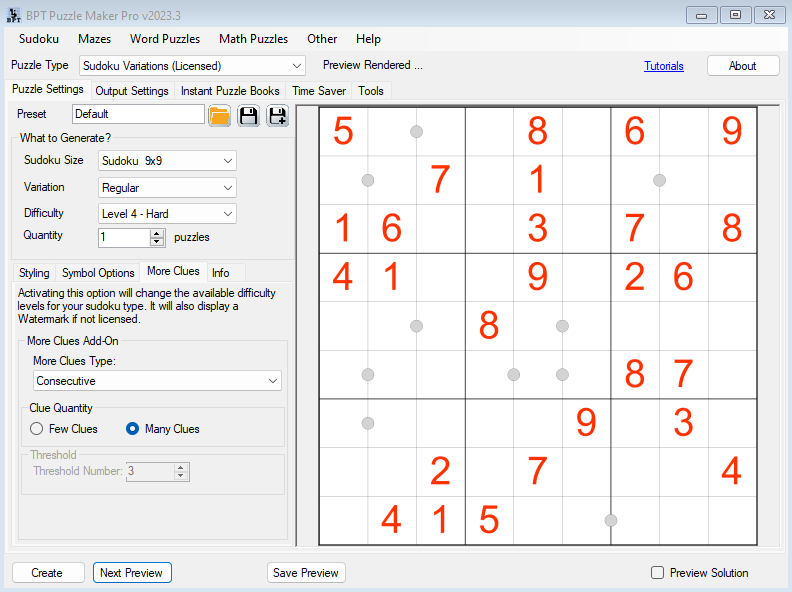Decrease puzzle quantity with down arrow
This screenshot has width=792, height=592.
tap(156, 242)
